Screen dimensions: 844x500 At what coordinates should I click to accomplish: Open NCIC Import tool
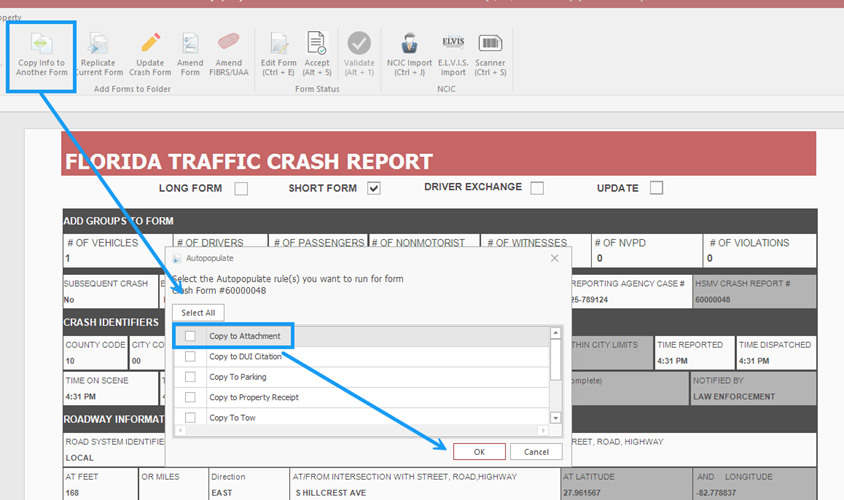pyautogui.click(x=409, y=43)
